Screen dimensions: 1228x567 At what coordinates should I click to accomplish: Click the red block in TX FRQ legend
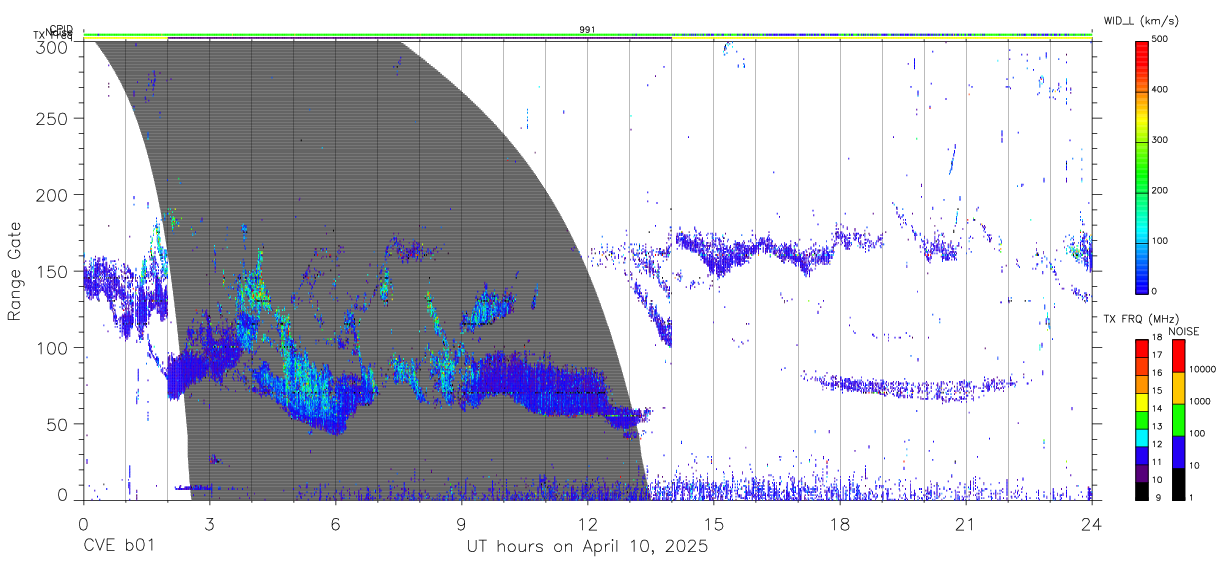tap(1141, 348)
